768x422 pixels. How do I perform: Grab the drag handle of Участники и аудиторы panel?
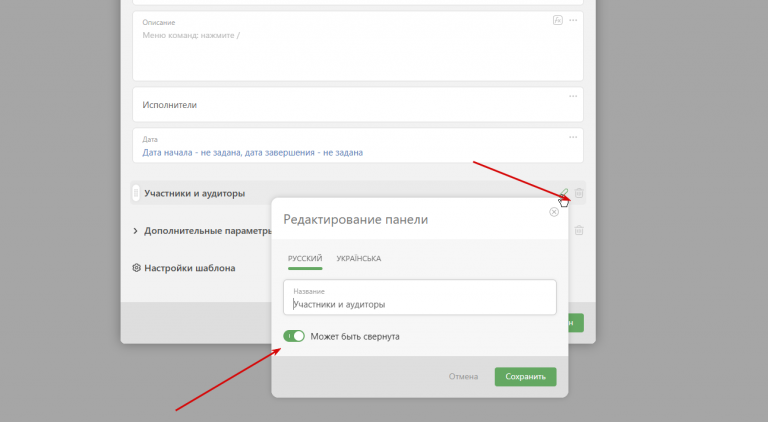click(x=136, y=193)
